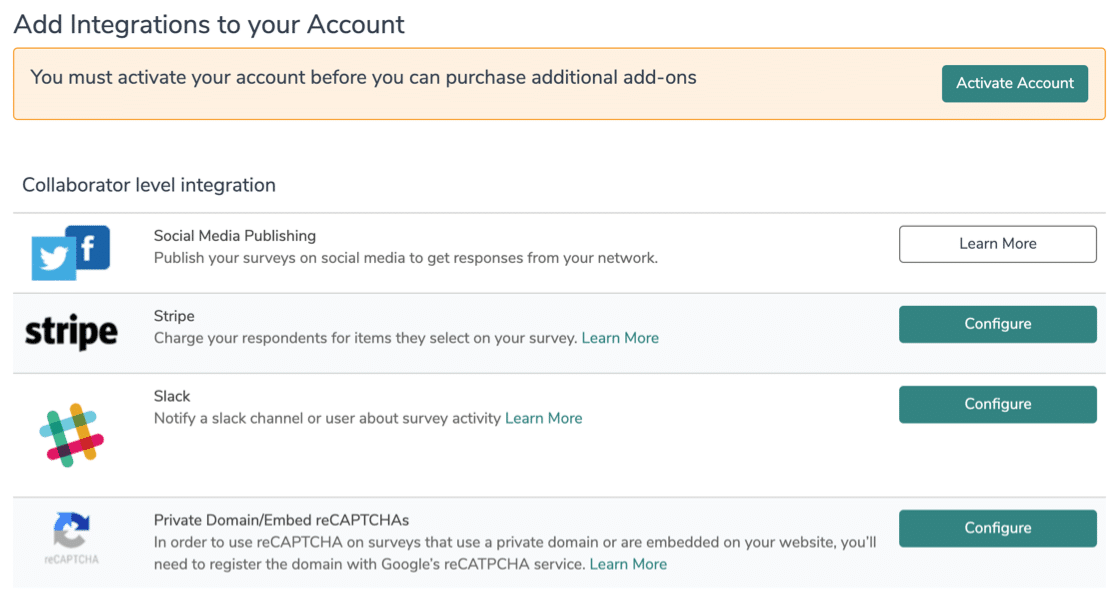This screenshot has width=1116, height=610.
Task: Click the Stripe integration title text
Action: point(174,316)
